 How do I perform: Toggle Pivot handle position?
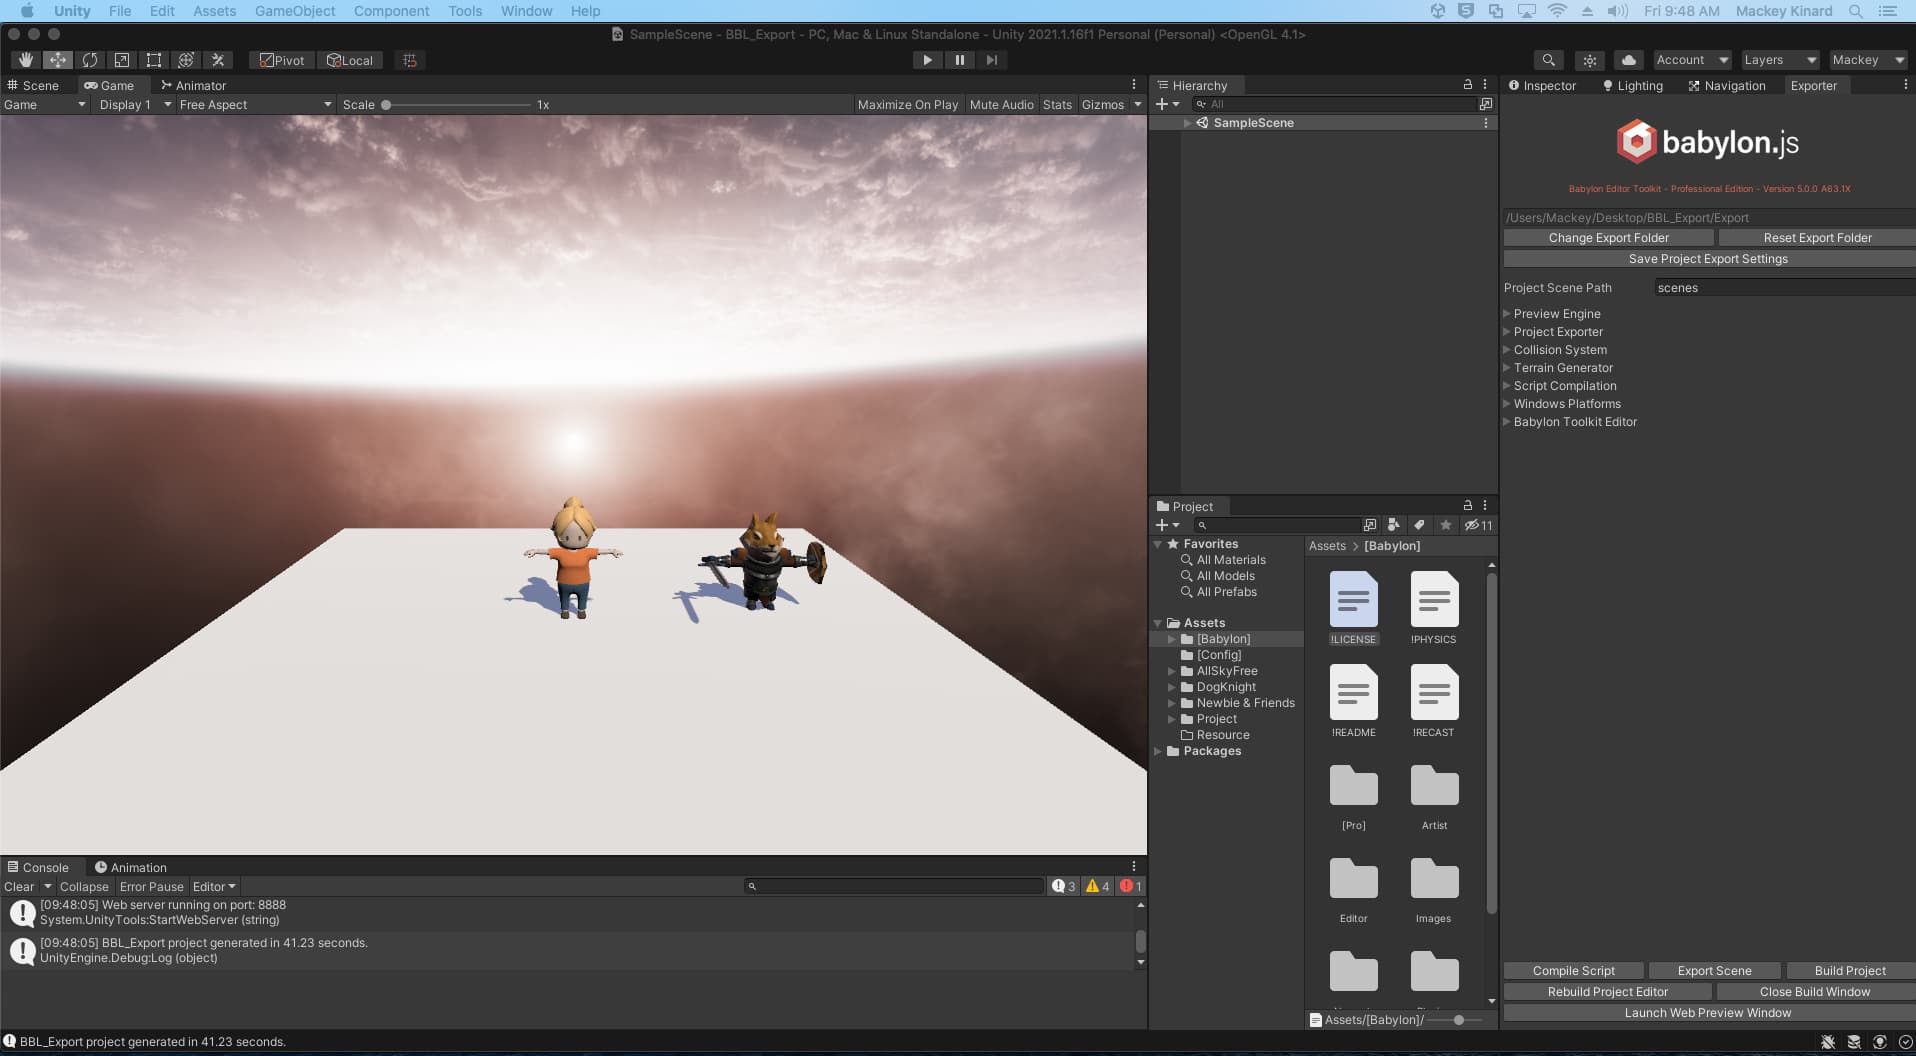(x=282, y=60)
